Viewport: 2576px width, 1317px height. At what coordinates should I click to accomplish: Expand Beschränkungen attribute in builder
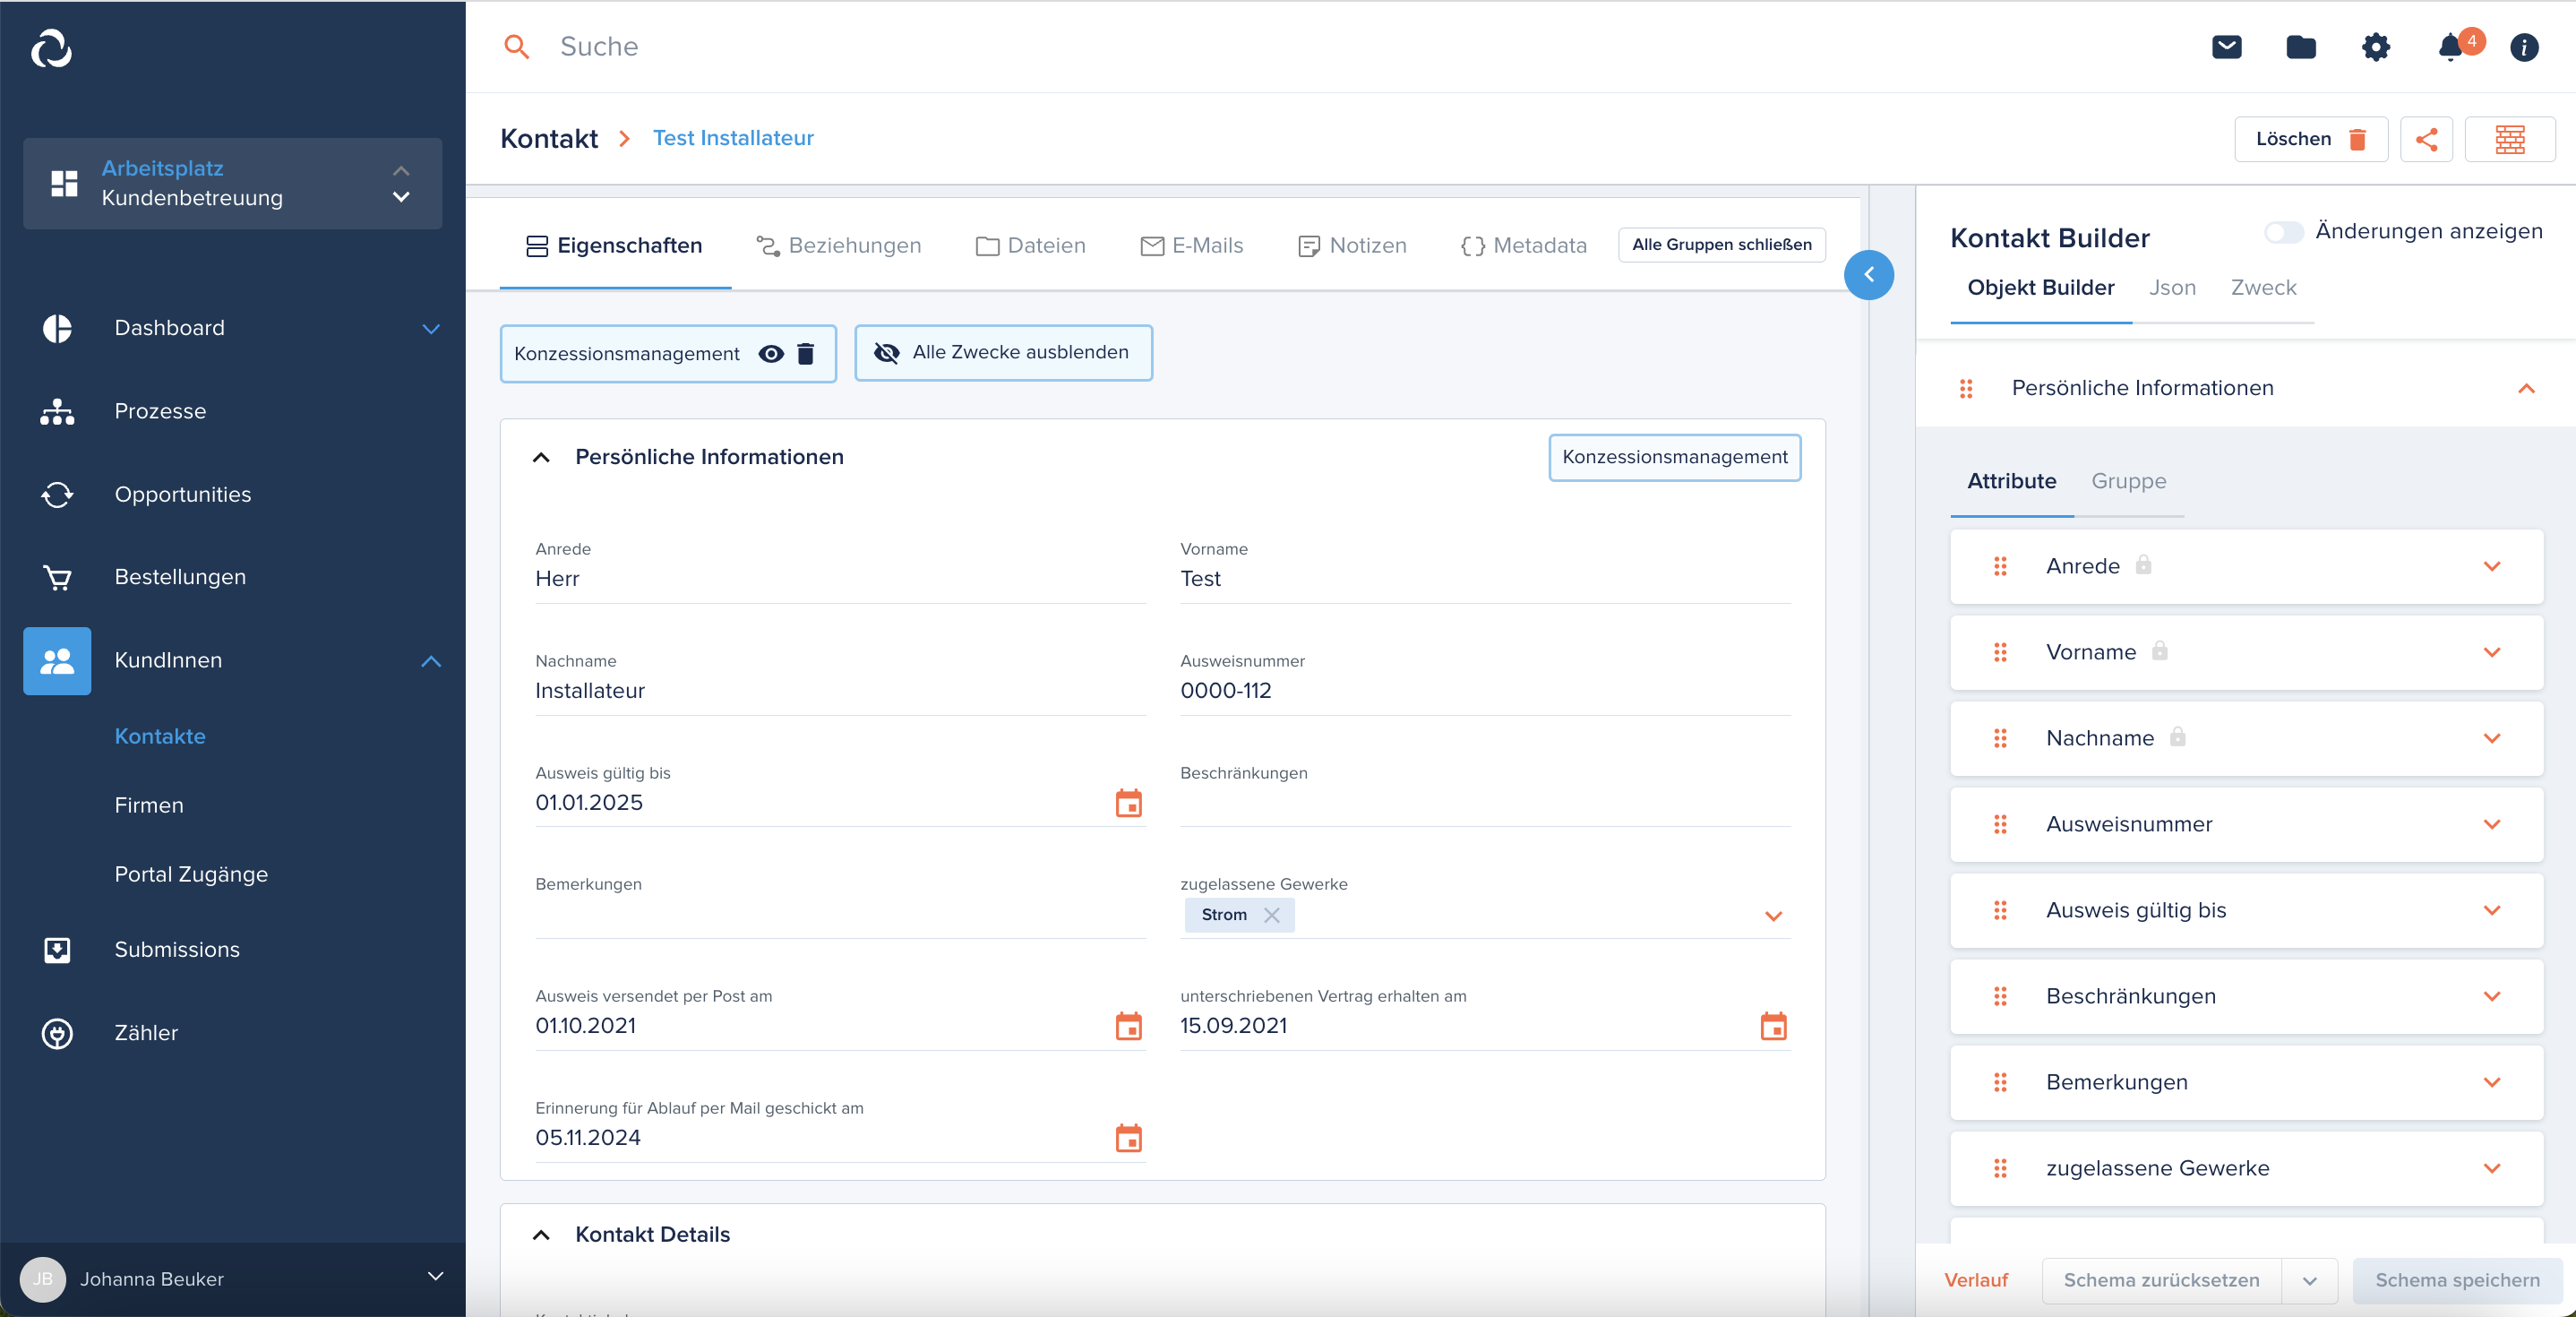pos(2492,996)
